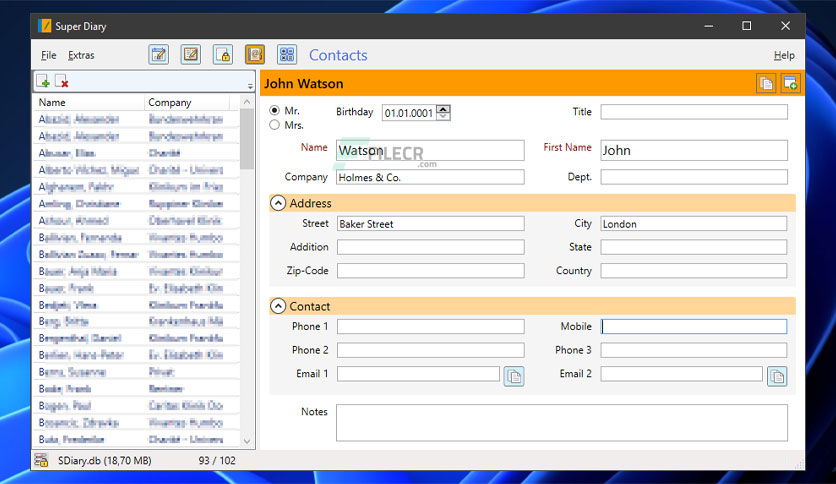Add a new contact with green plus icon

coord(43,81)
